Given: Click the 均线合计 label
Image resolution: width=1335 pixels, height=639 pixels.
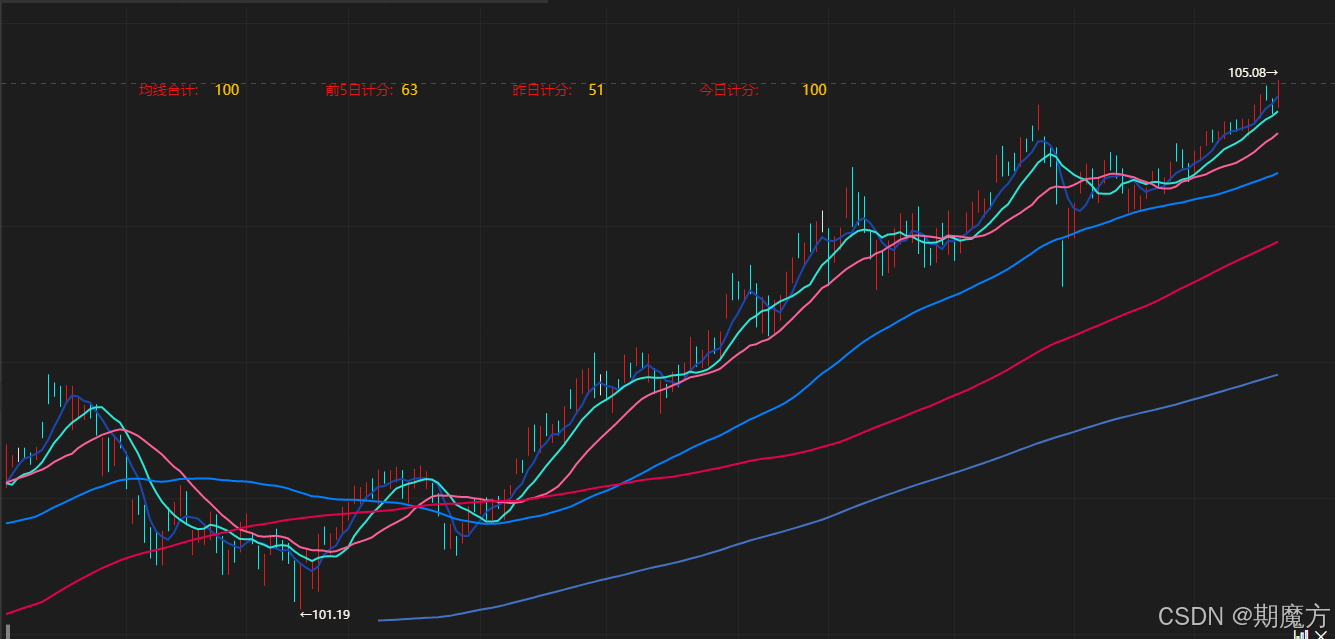Looking at the screenshot, I should click(x=169, y=90).
